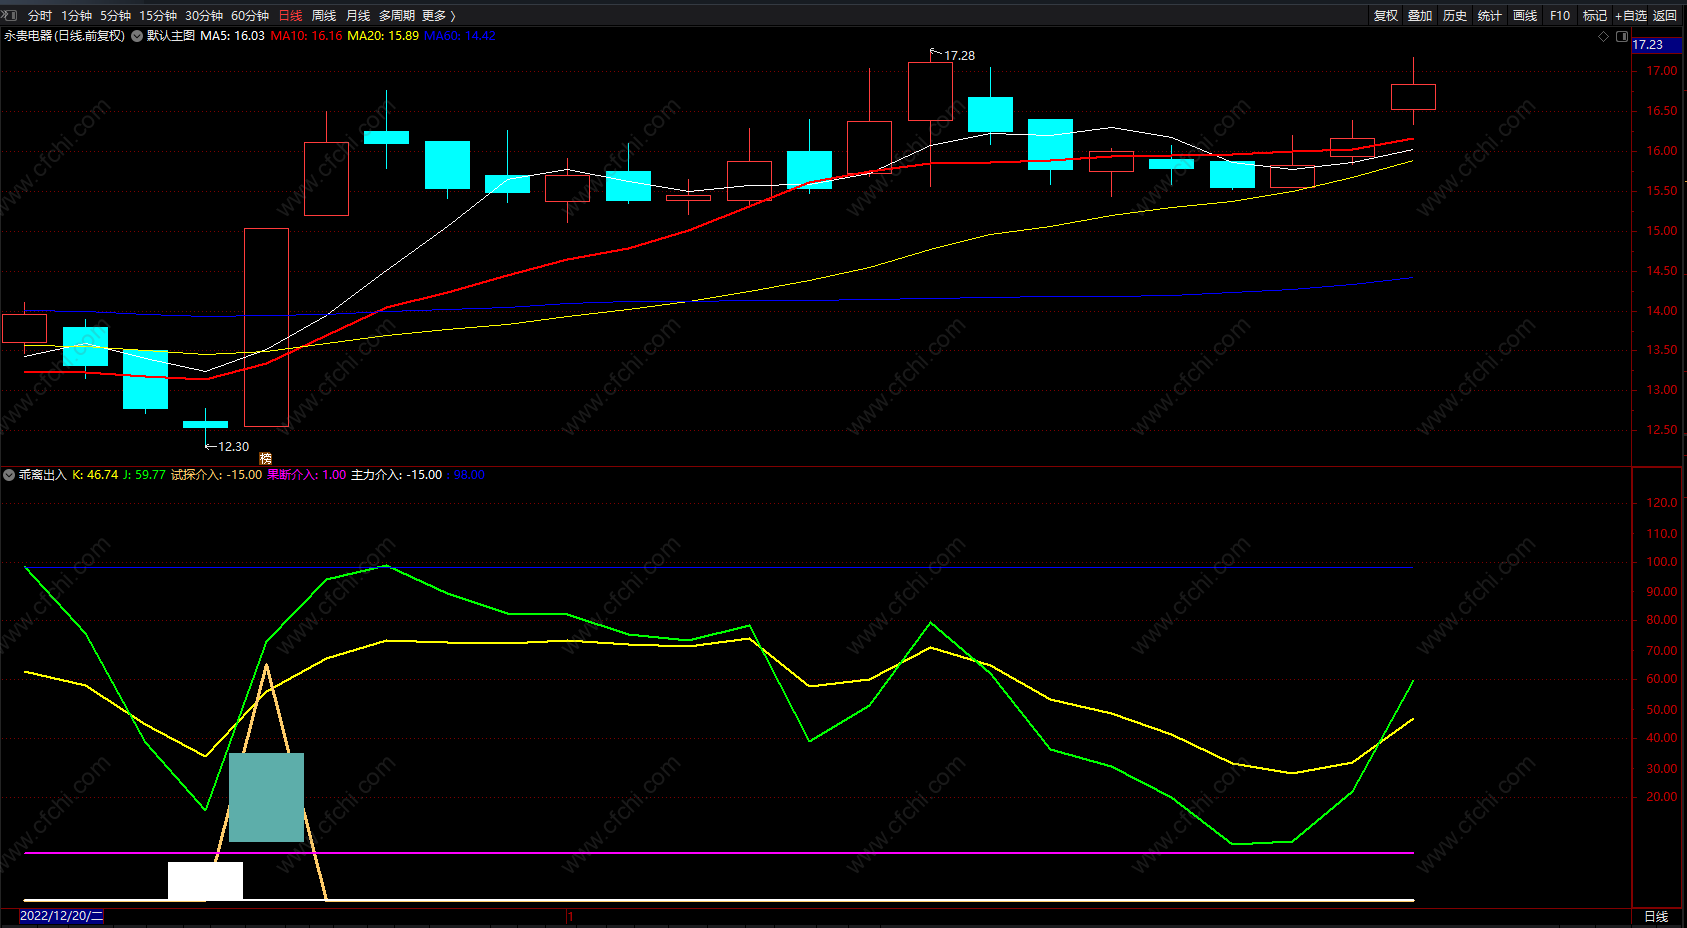Open F10 company information

pyautogui.click(x=1560, y=15)
